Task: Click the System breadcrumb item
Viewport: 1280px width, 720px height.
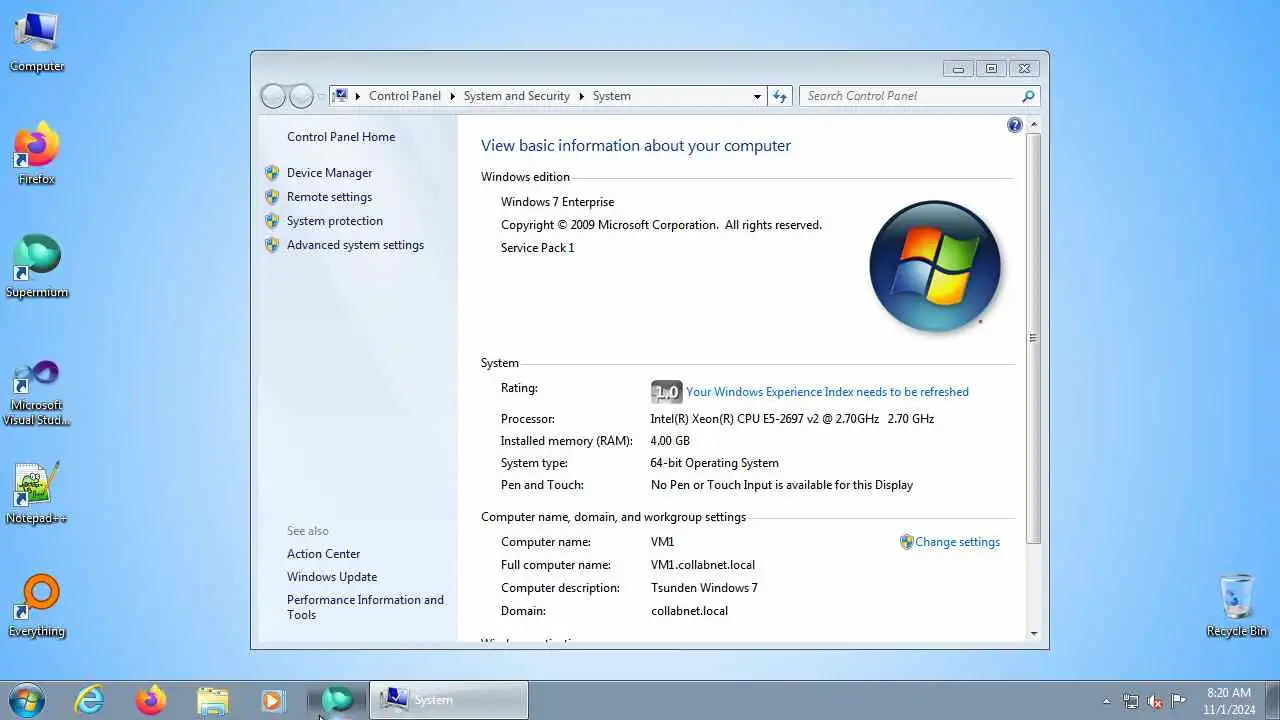Action: (612, 96)
